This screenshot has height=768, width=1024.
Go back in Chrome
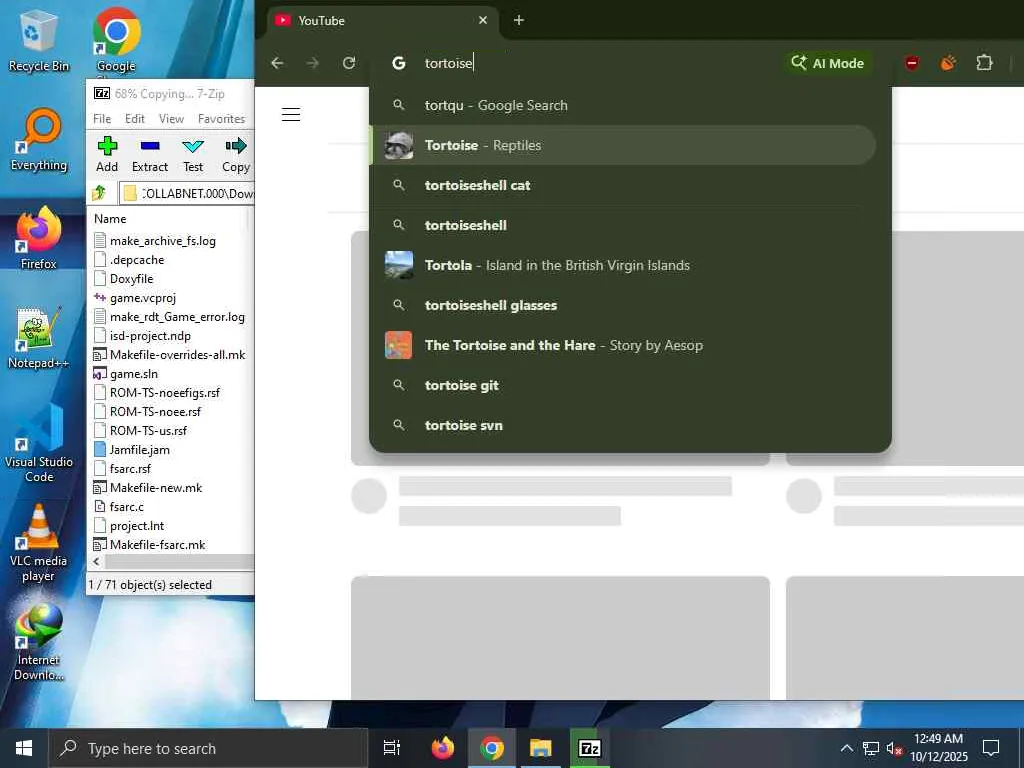pos(278,63)
